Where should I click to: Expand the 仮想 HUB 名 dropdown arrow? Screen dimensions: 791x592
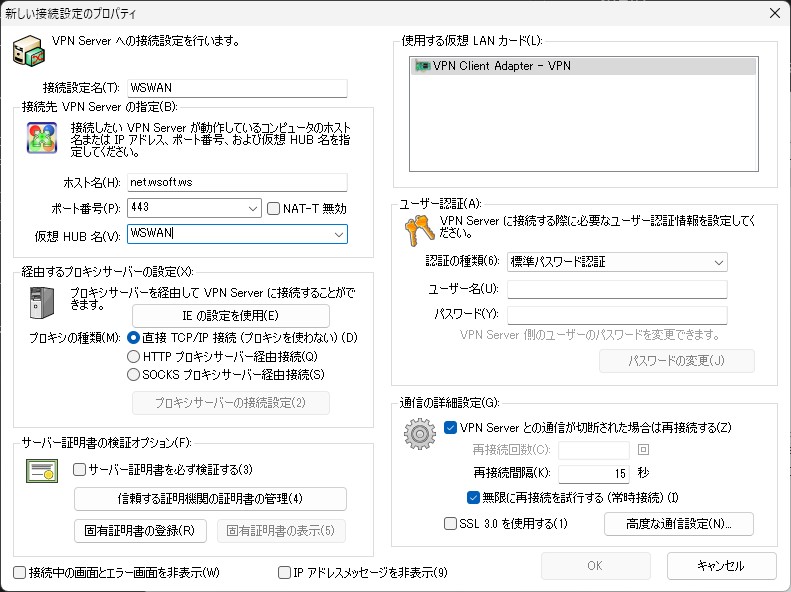tap(339, 234)
